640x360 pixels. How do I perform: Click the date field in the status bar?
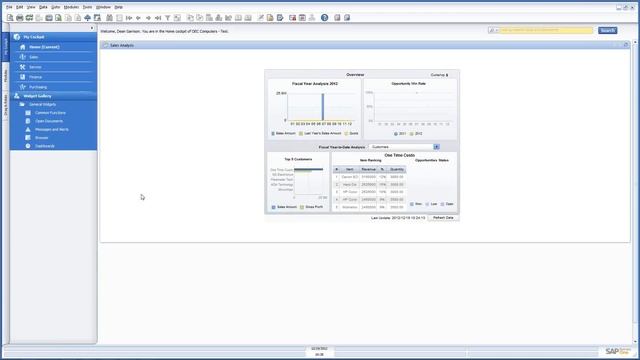point(319,349)
